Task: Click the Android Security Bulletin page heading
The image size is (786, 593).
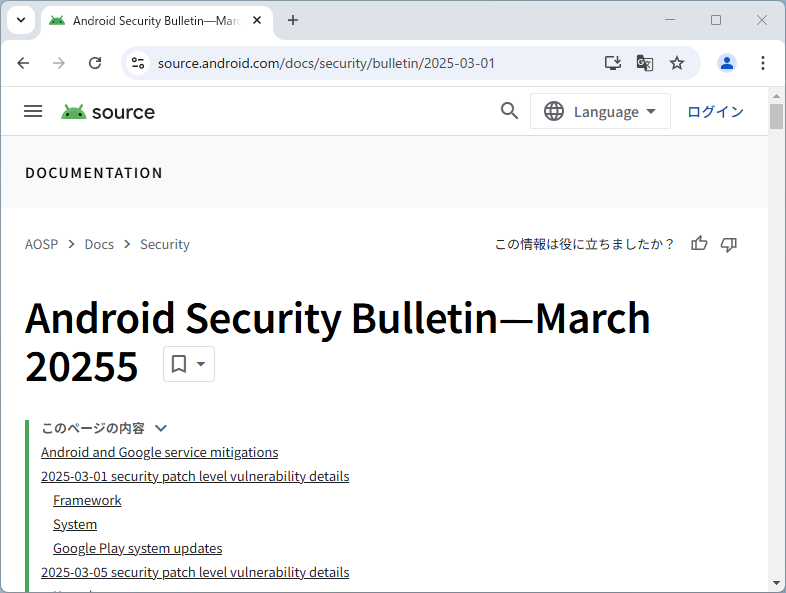Action: coord(337,342)
